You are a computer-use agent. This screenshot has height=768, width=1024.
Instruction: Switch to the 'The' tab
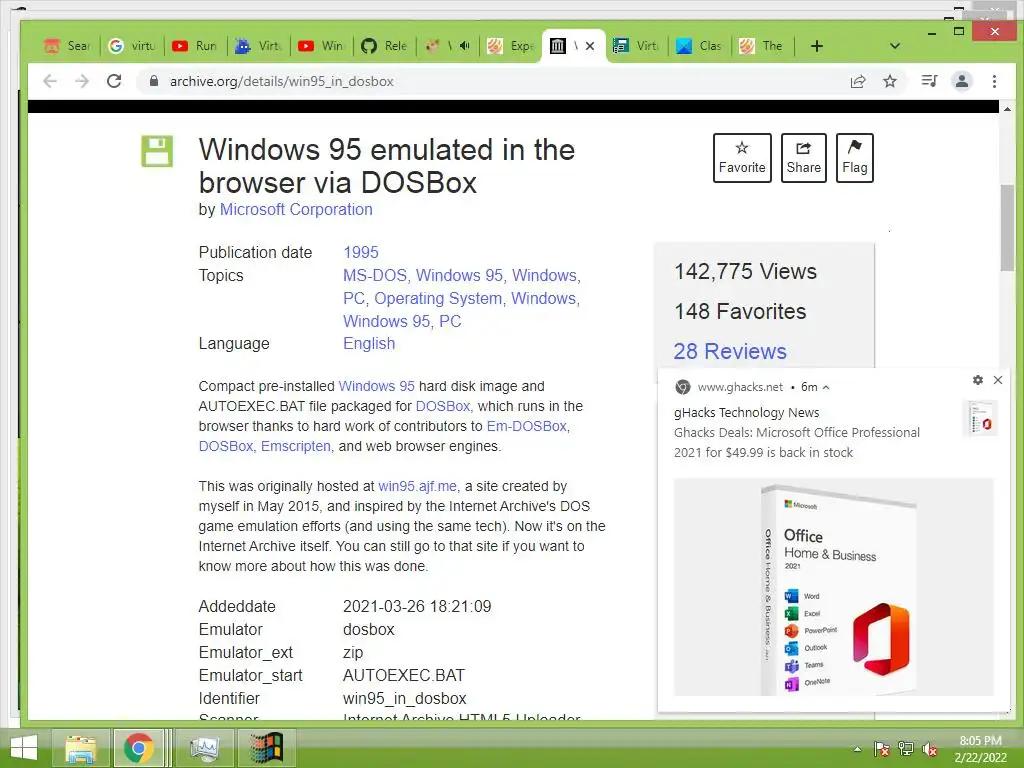pyautogui.click(x=762, y=46)
